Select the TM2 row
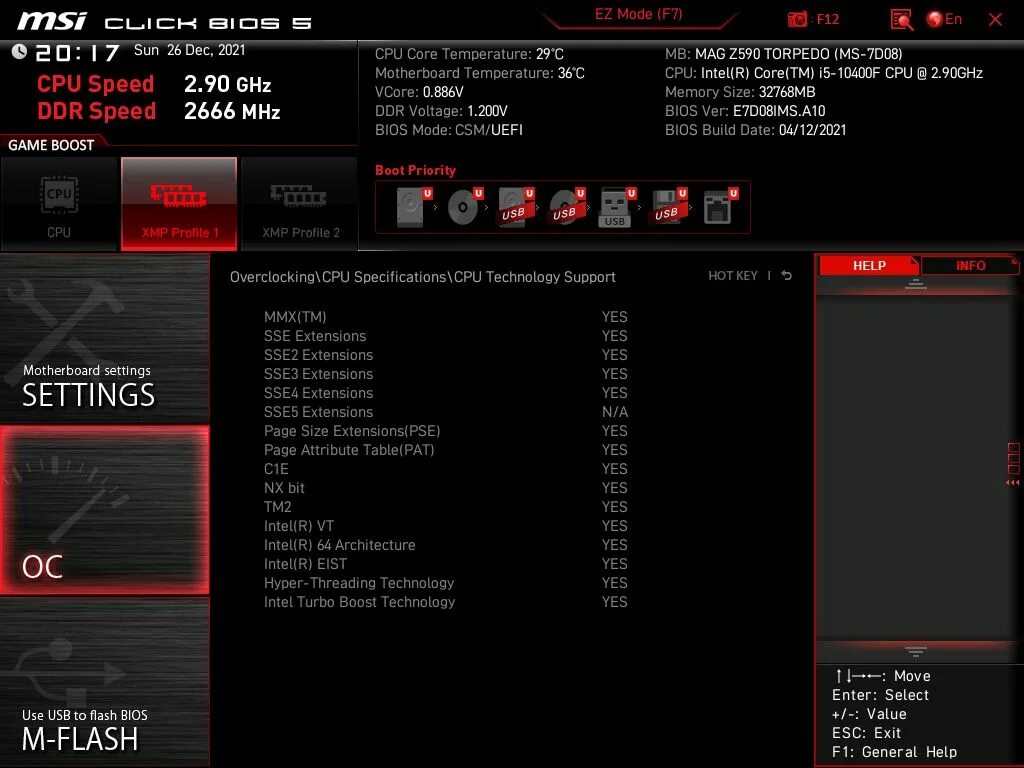This screenshot has height=768, width=1024. click(x=445, y=506)
